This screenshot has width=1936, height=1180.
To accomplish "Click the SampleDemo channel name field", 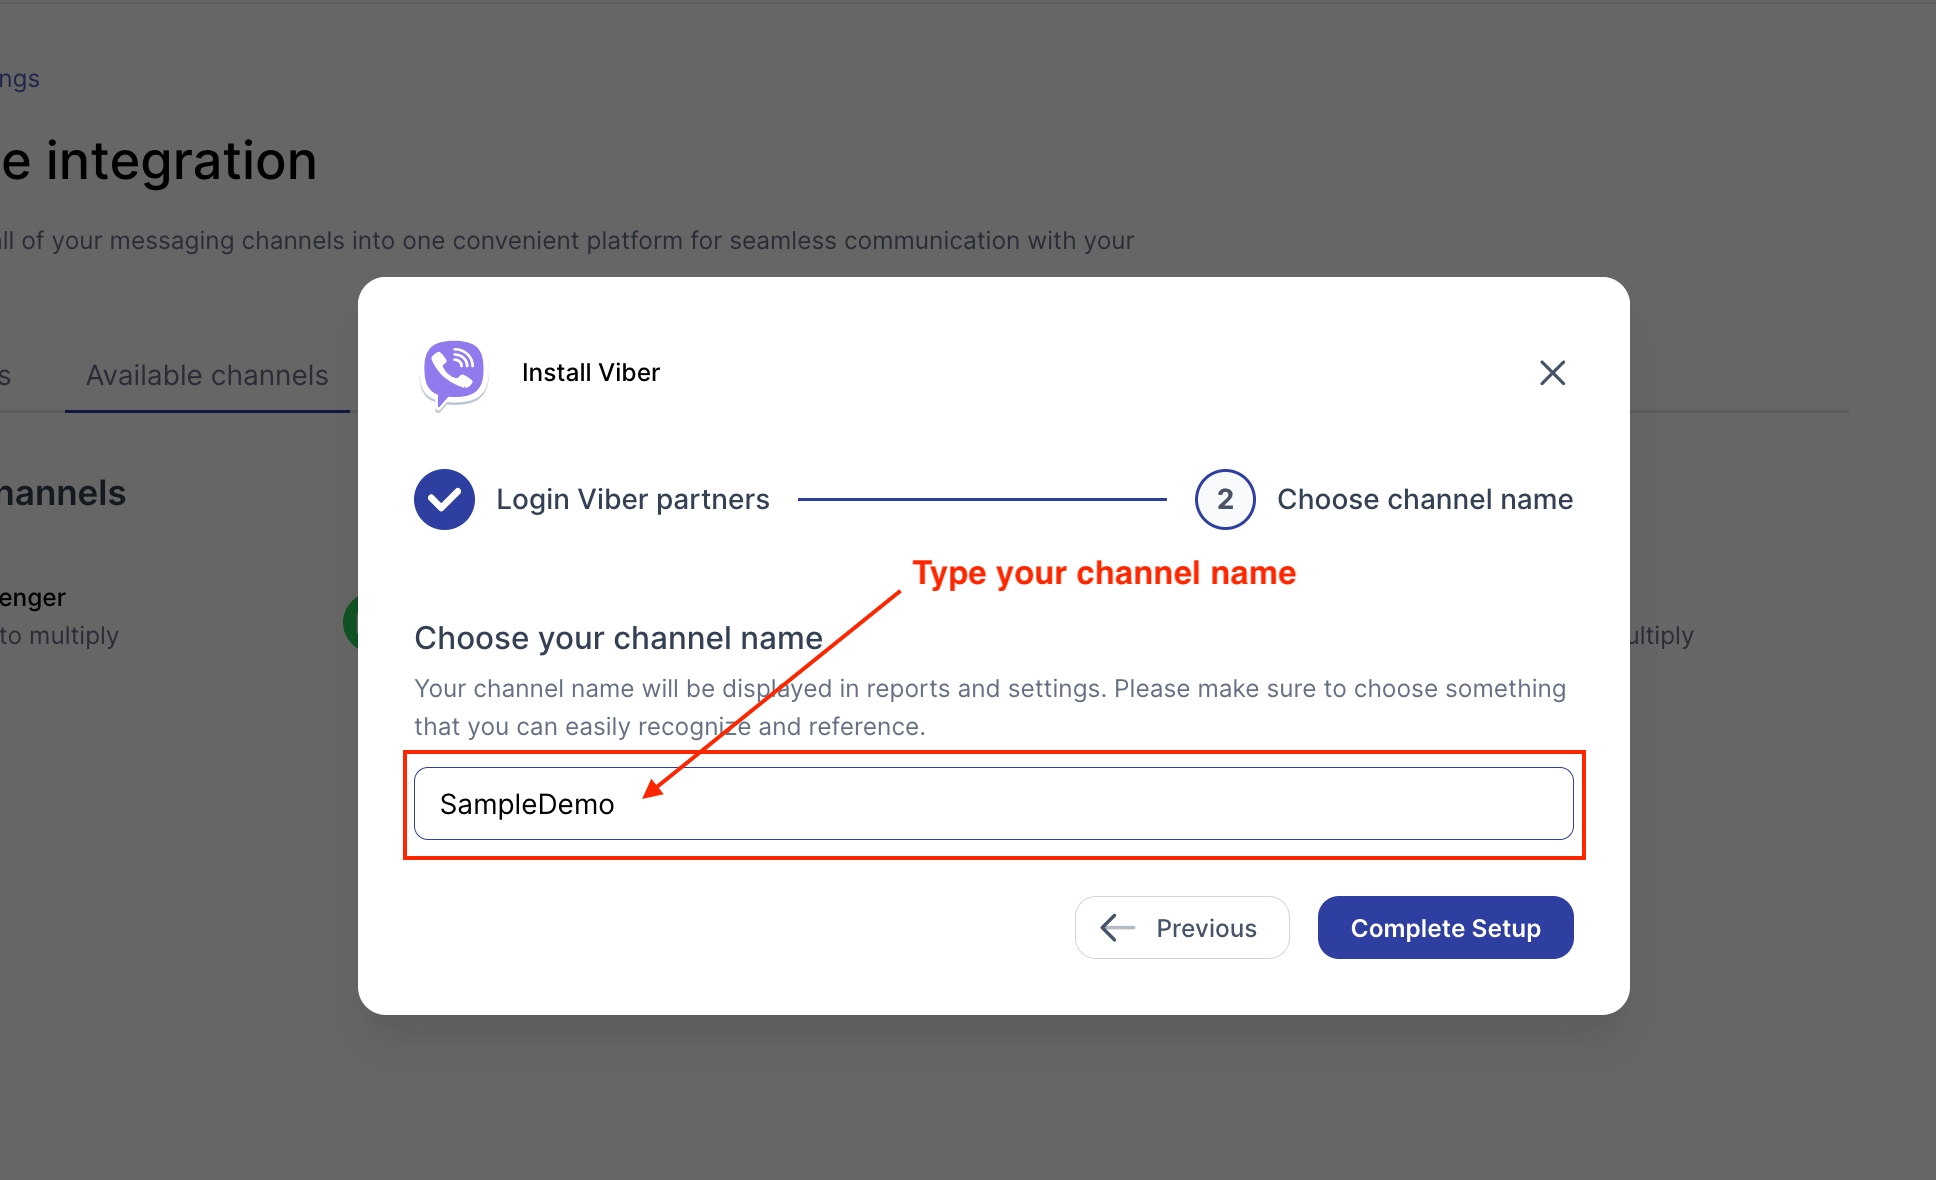I will (992, 804).
